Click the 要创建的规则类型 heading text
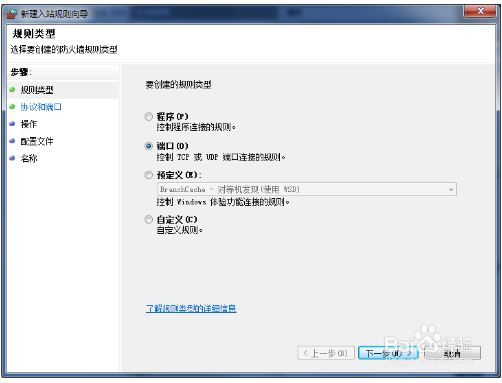 point(178,85)
